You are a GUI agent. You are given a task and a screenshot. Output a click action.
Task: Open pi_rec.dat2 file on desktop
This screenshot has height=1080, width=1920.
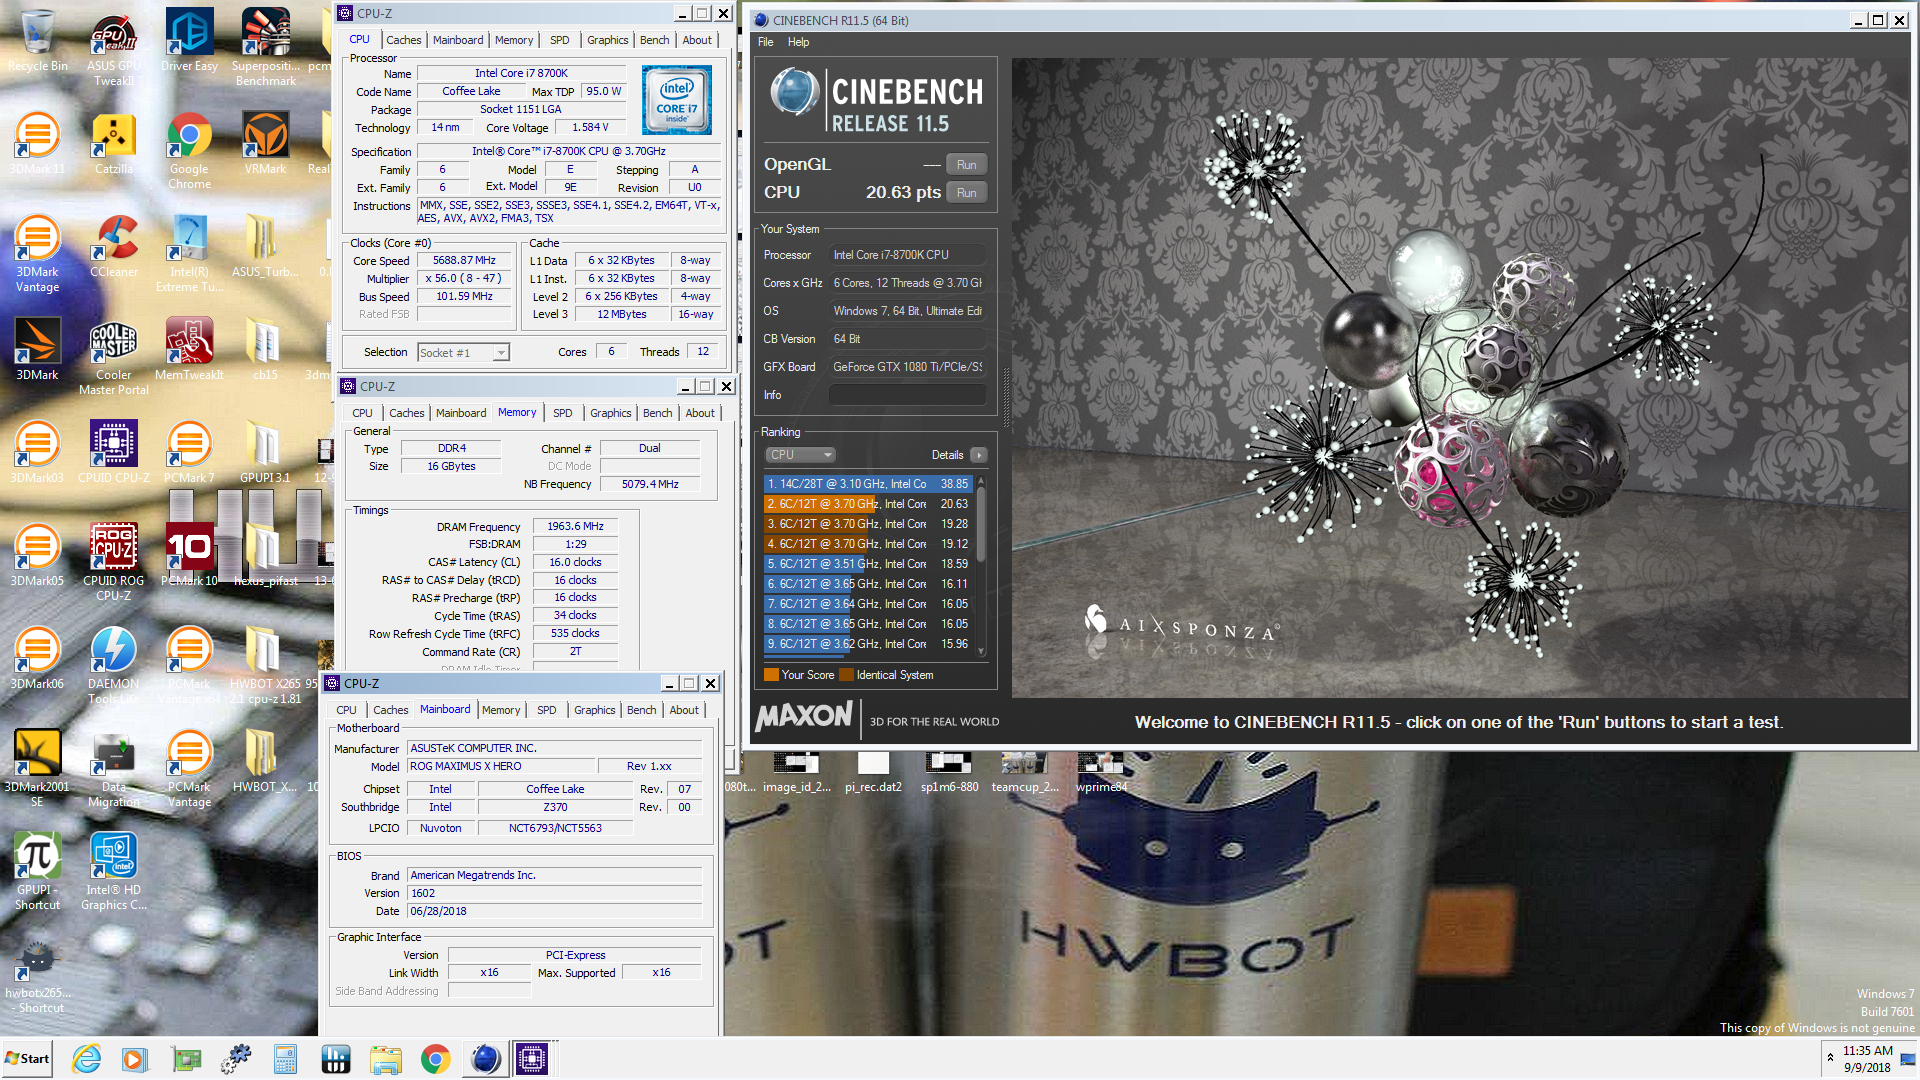(x=873, y=773)
